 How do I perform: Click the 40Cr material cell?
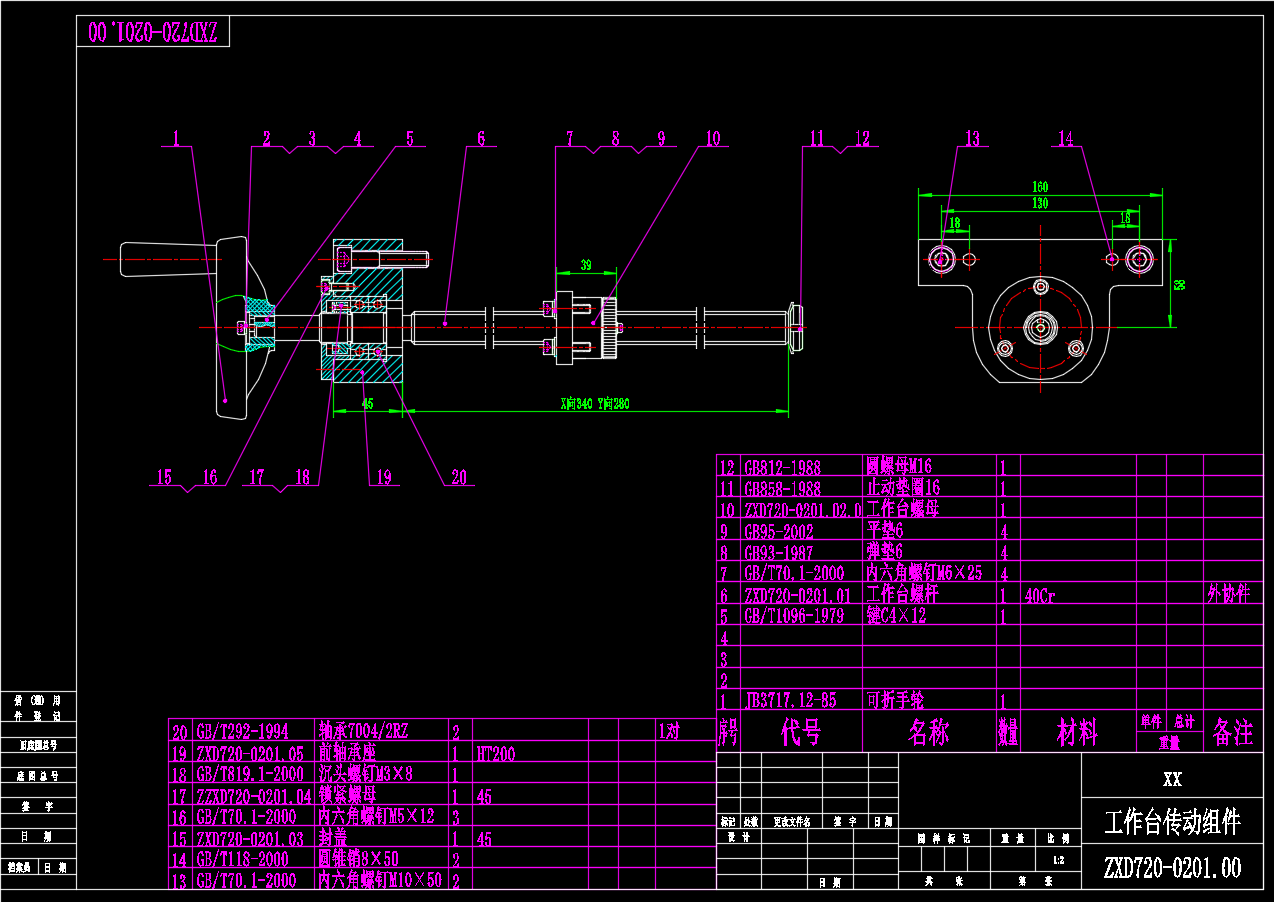pyautogui.click(x=1041, y=595)
